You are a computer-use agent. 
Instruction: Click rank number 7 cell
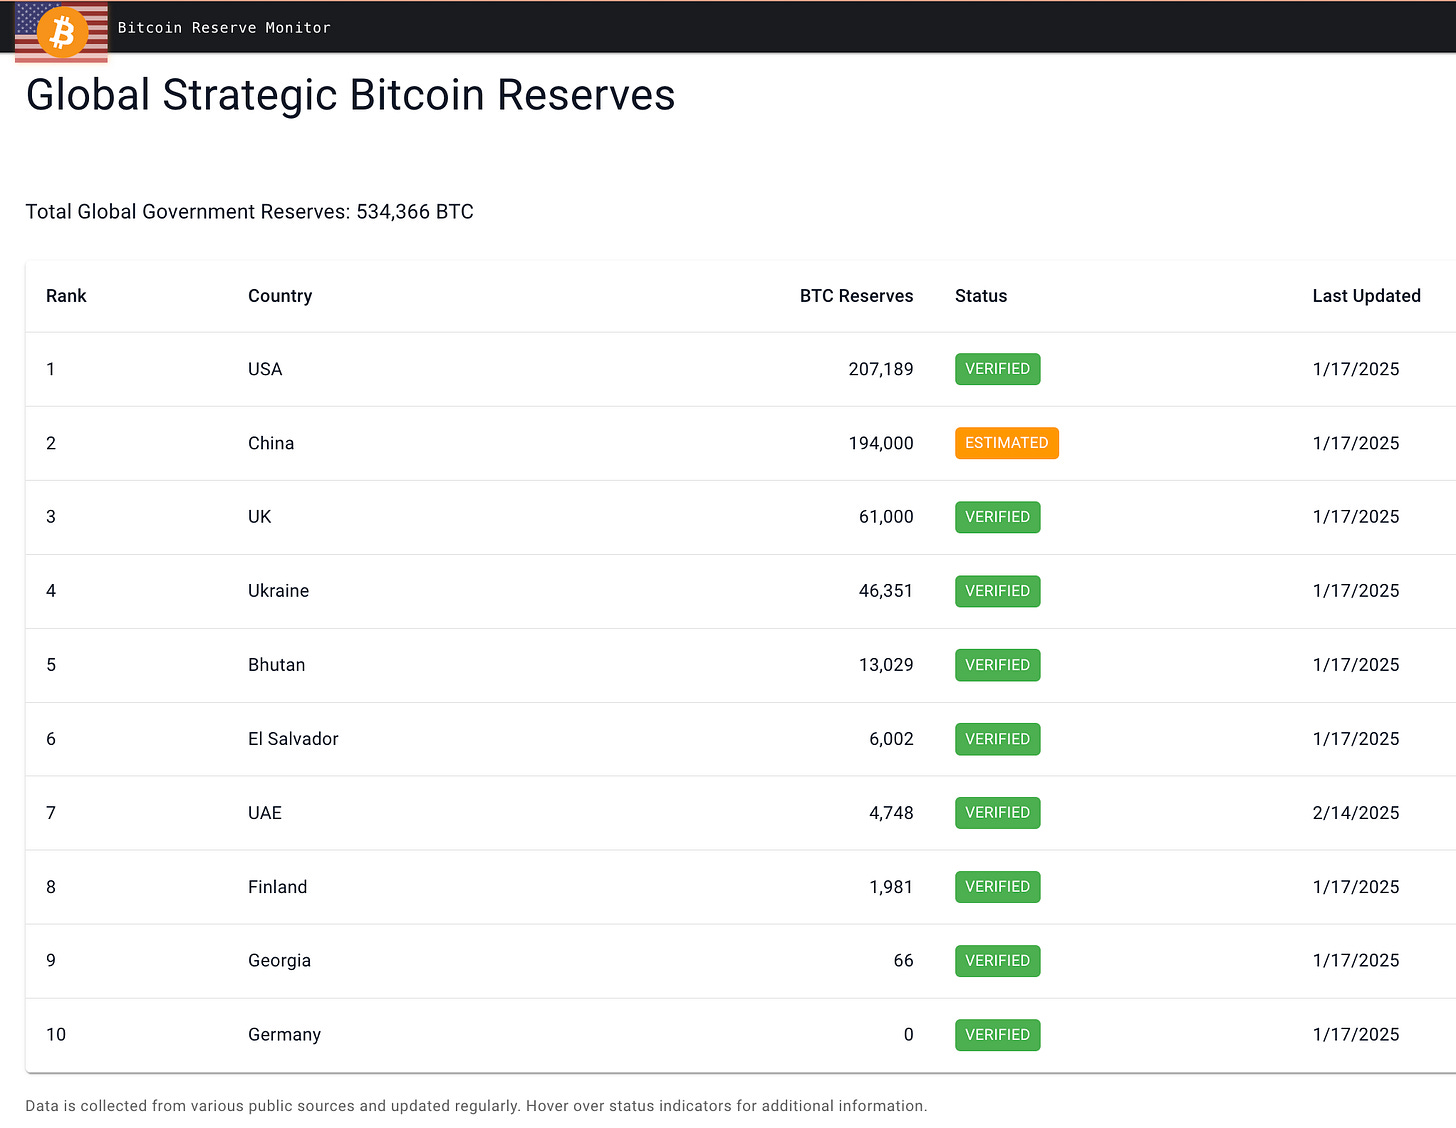pyautogui.click(x=51, y=813)
